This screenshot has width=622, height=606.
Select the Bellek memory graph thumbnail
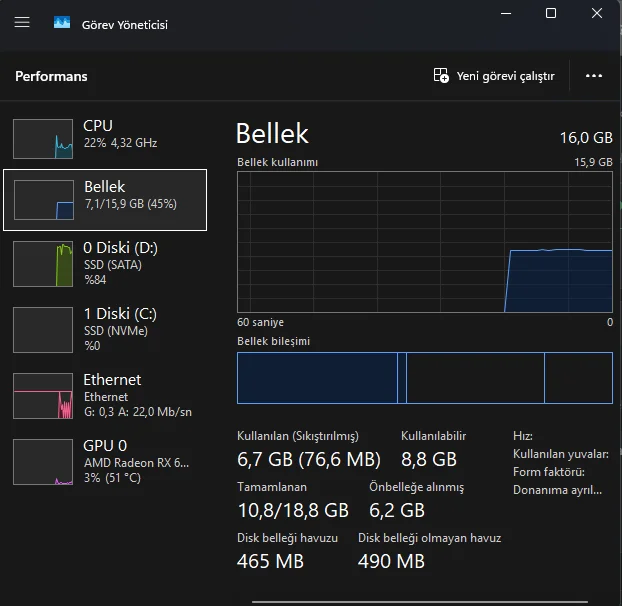point(43,200)
